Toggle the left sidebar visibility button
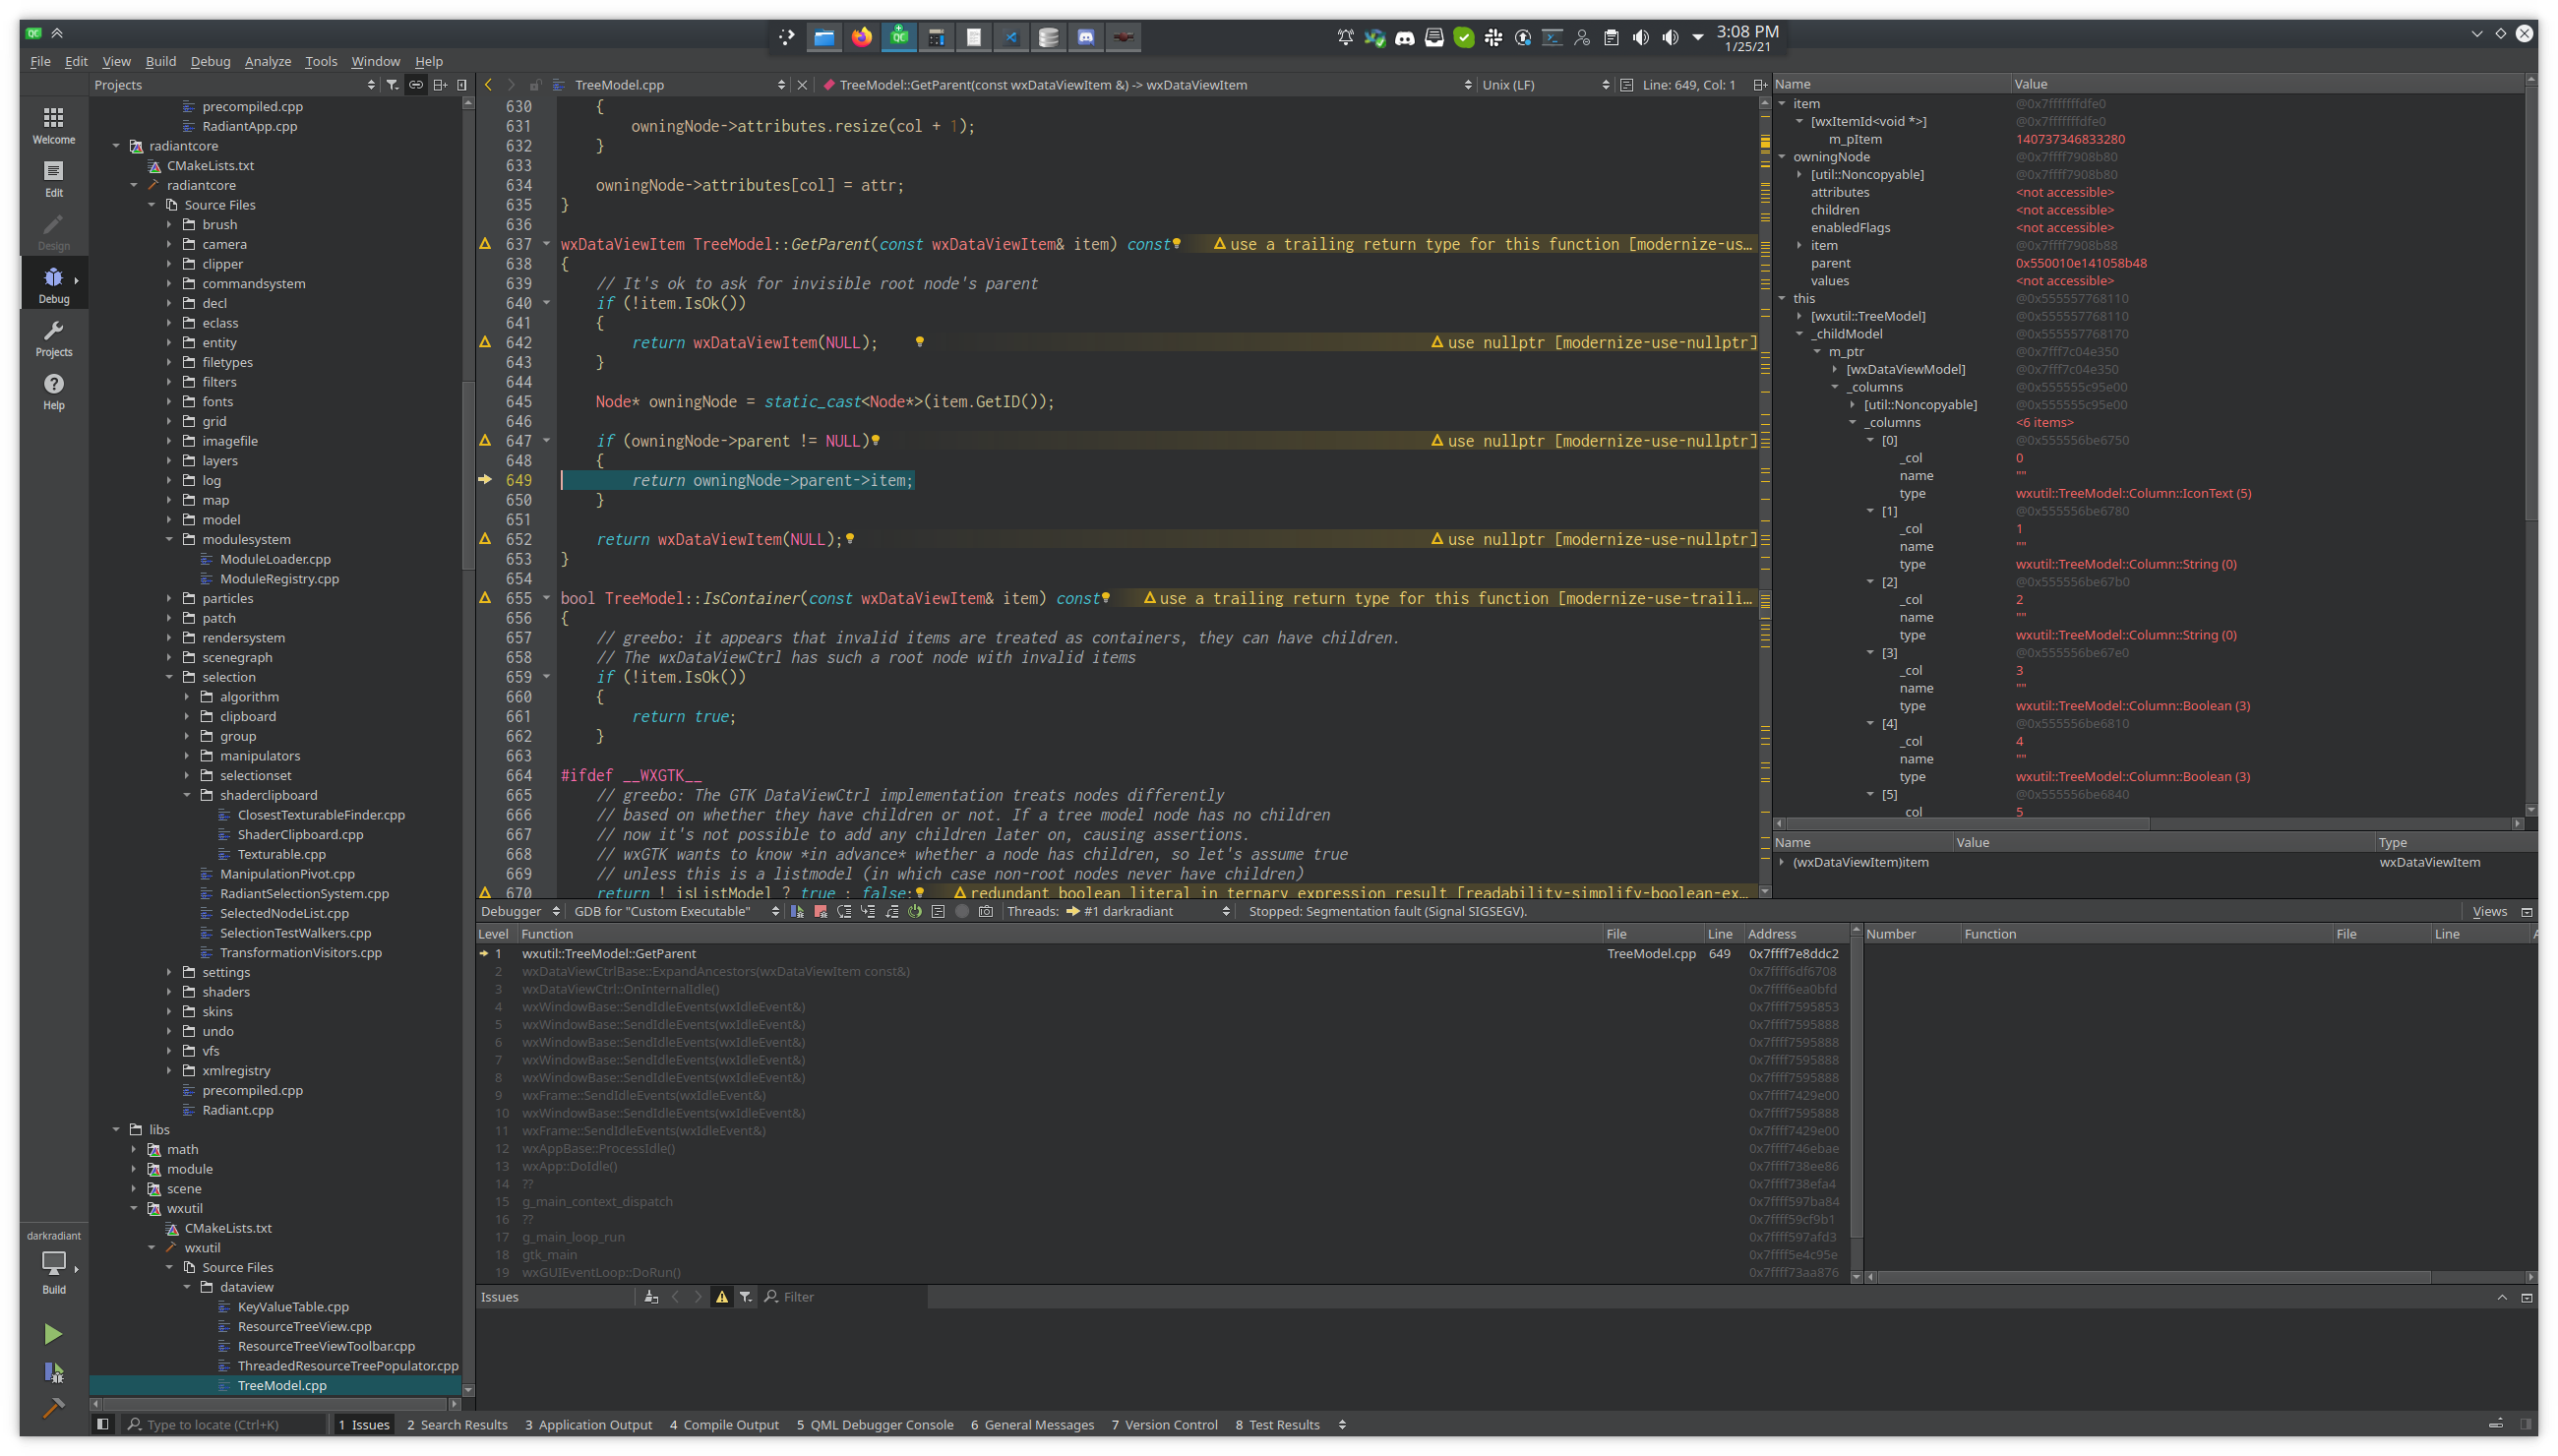 click(102, 1424)
